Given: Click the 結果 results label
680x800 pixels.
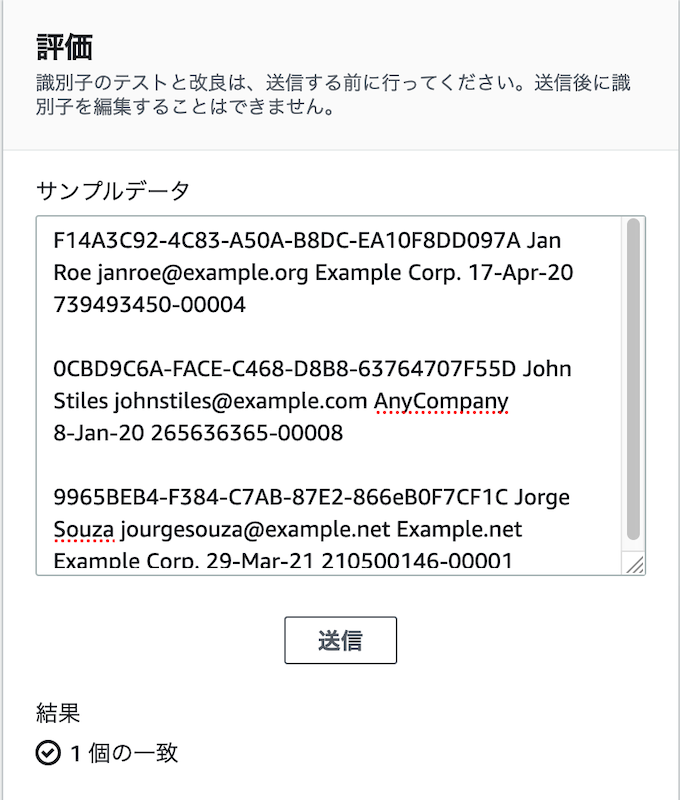Looking at the screenshot, I should click(x=57, y=713).
